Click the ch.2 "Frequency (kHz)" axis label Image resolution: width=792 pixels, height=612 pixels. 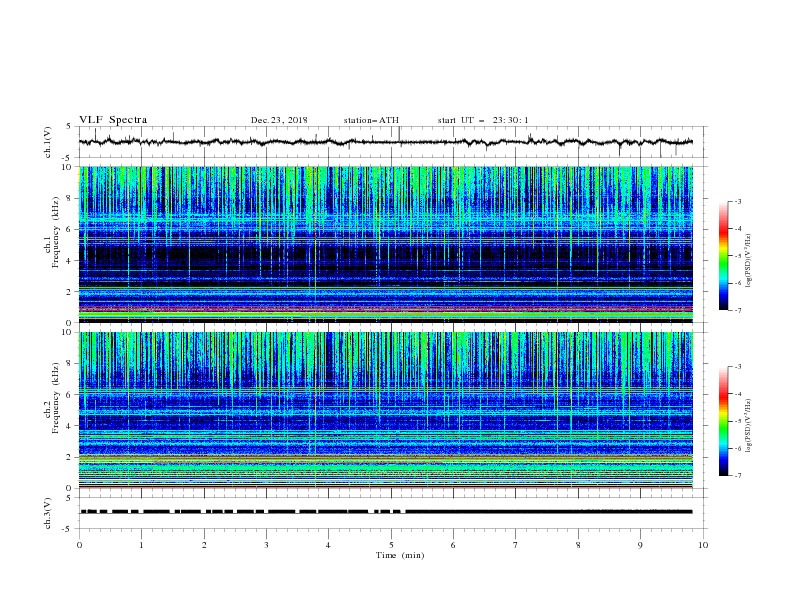pos(56,397)
